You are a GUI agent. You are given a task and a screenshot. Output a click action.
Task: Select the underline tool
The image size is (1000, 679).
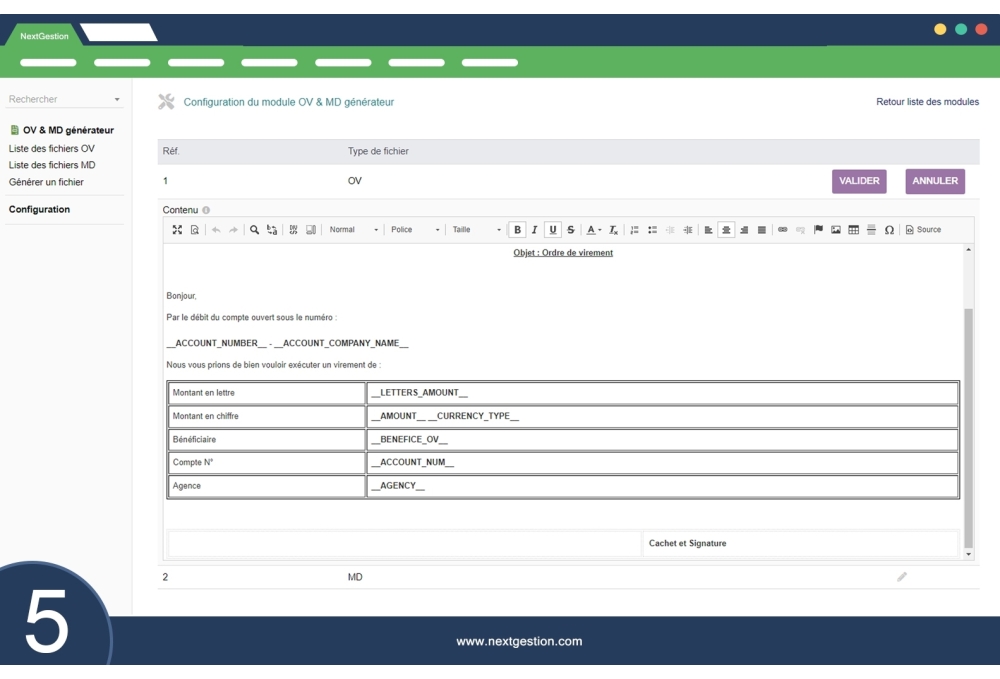tap(551, 229)
